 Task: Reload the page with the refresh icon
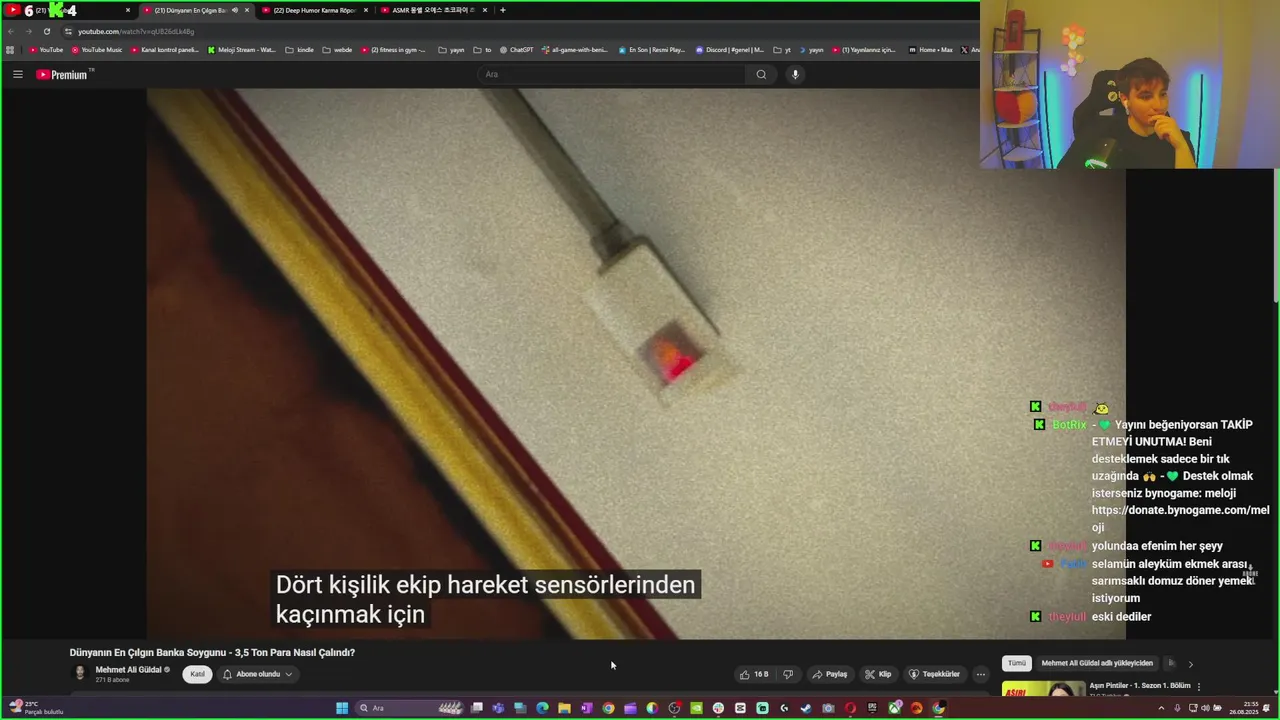point(46,31)
